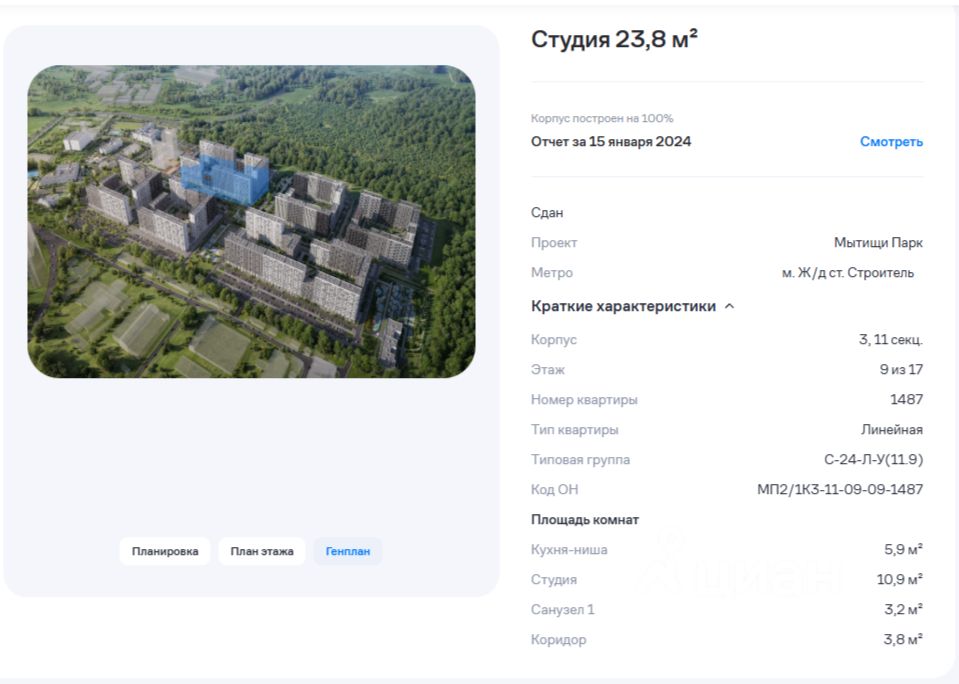
Task: Switch to the Планировка tab
Action: (165, 551)
